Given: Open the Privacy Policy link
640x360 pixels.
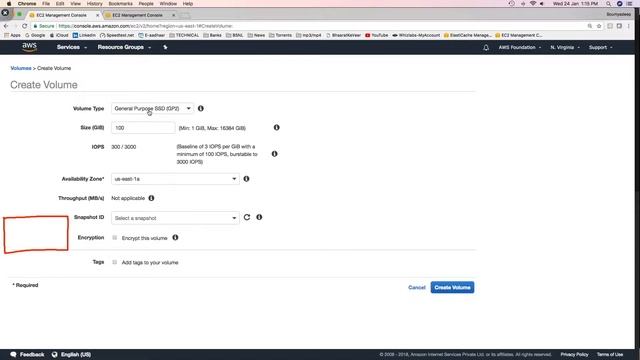Looking at the screenshot, I should [x=574, y=354].
